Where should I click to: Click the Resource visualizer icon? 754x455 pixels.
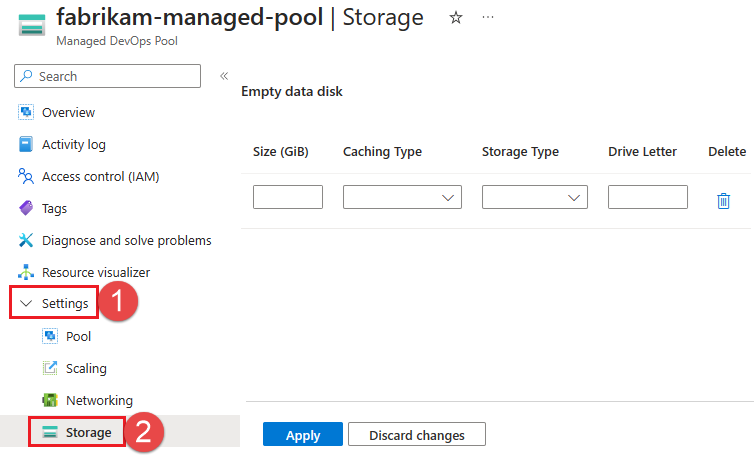click(x=27, y=272)
